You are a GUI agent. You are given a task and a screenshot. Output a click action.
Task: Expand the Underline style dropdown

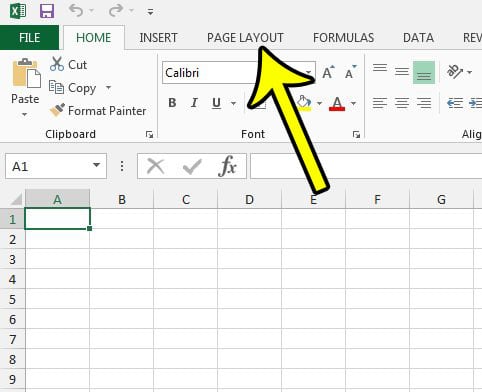click(233, 103)
